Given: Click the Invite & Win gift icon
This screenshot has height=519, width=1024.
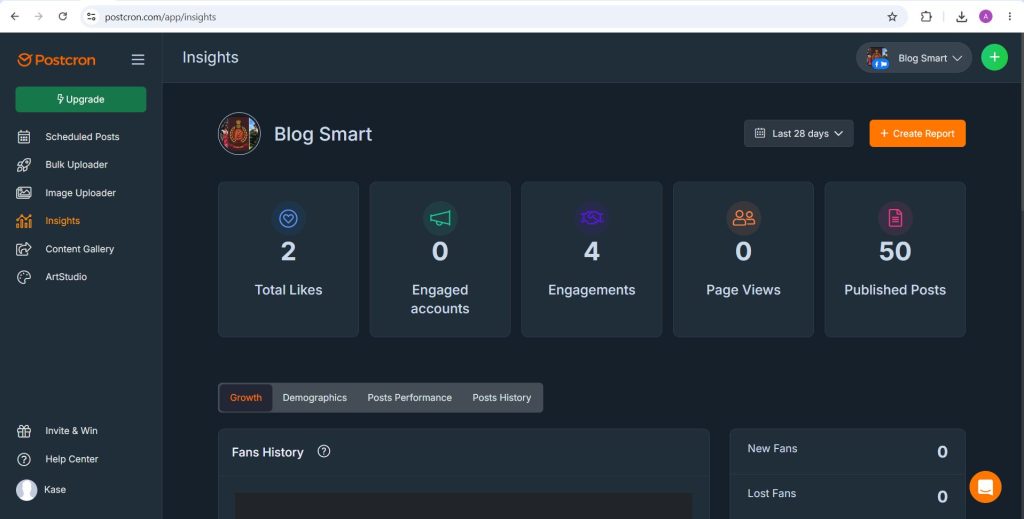Looking at the screenshot, I should tap(24, 431).
